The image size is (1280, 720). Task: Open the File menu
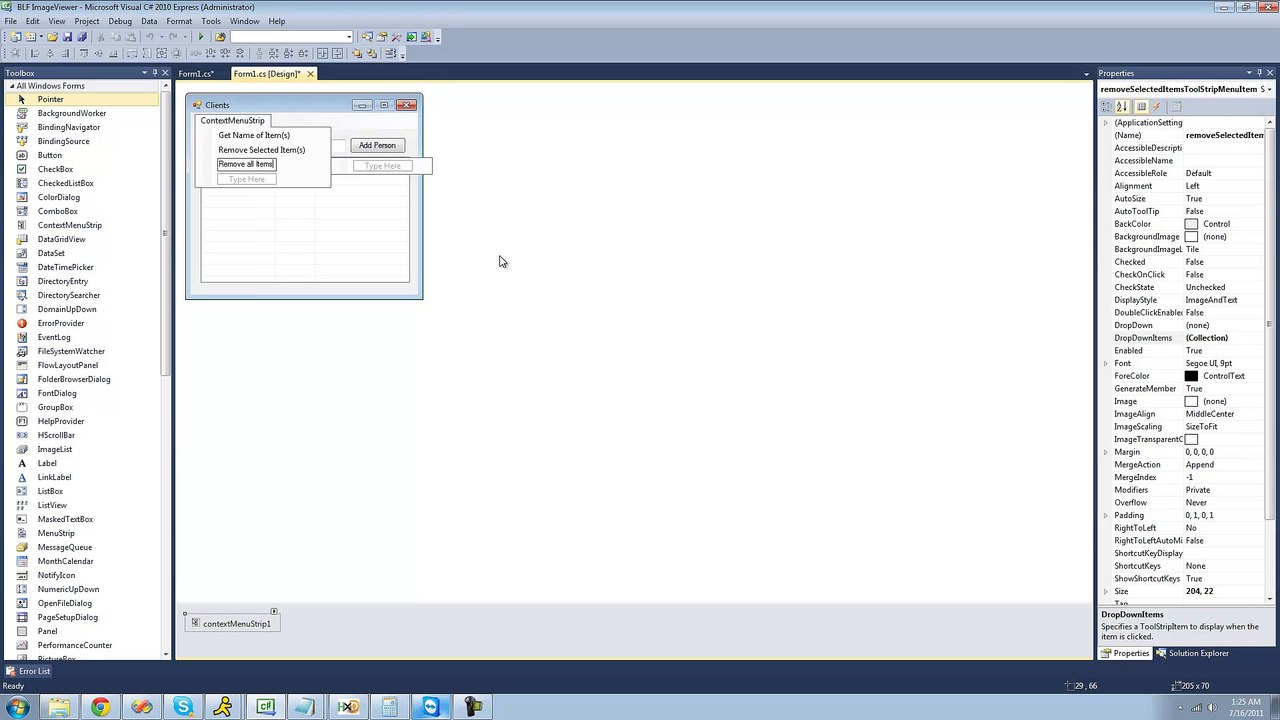coord(10,21)
